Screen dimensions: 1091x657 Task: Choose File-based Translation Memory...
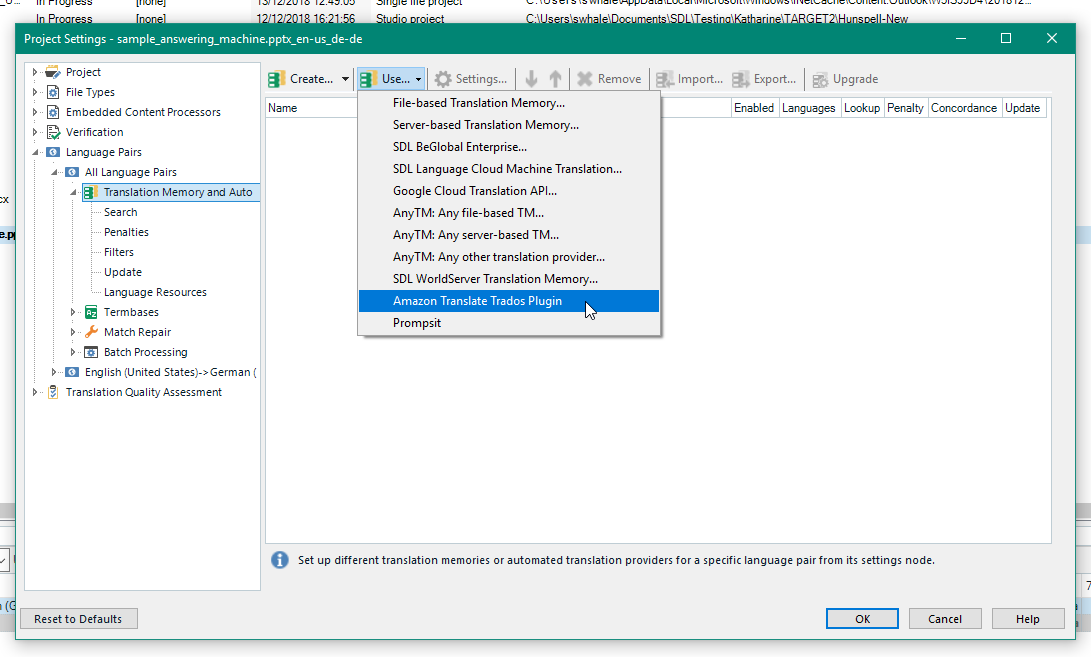pos(509,103)
